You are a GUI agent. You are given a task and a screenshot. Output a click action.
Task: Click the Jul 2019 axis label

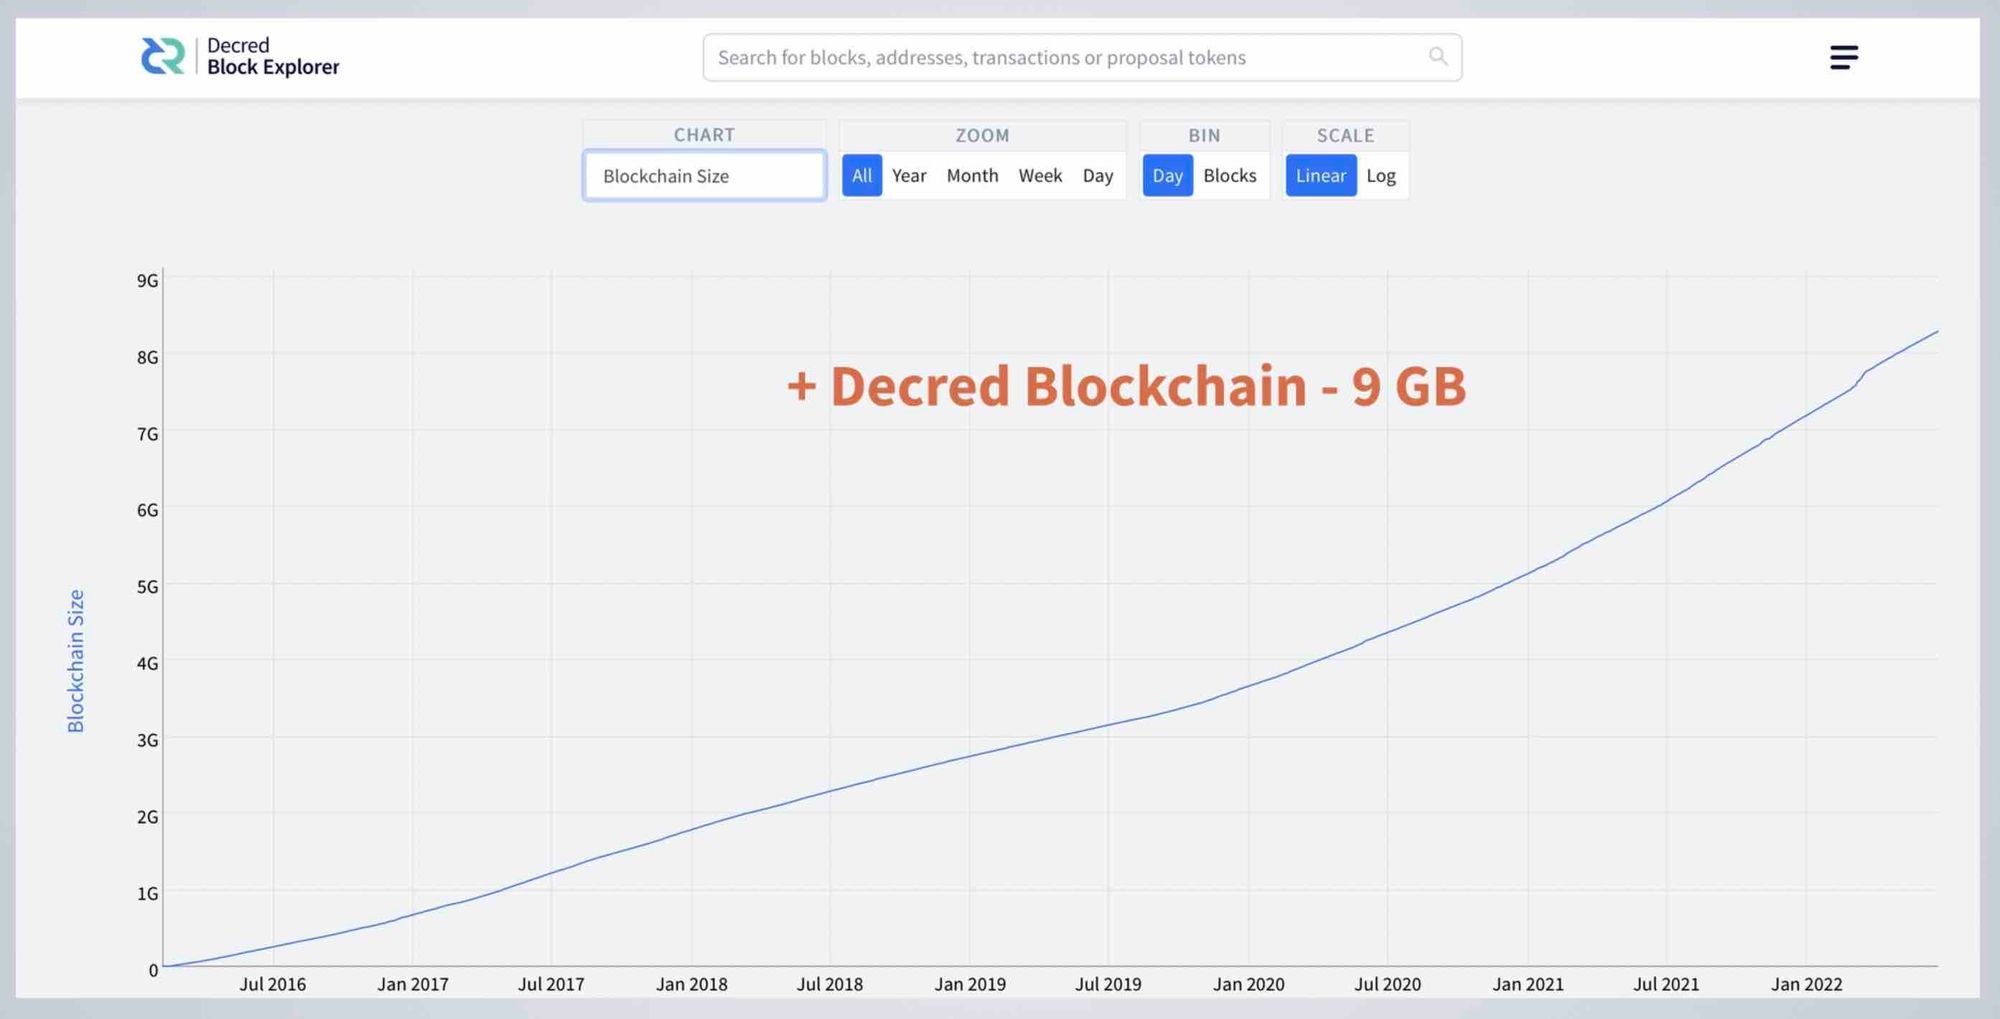click(x=1108, y=984)
